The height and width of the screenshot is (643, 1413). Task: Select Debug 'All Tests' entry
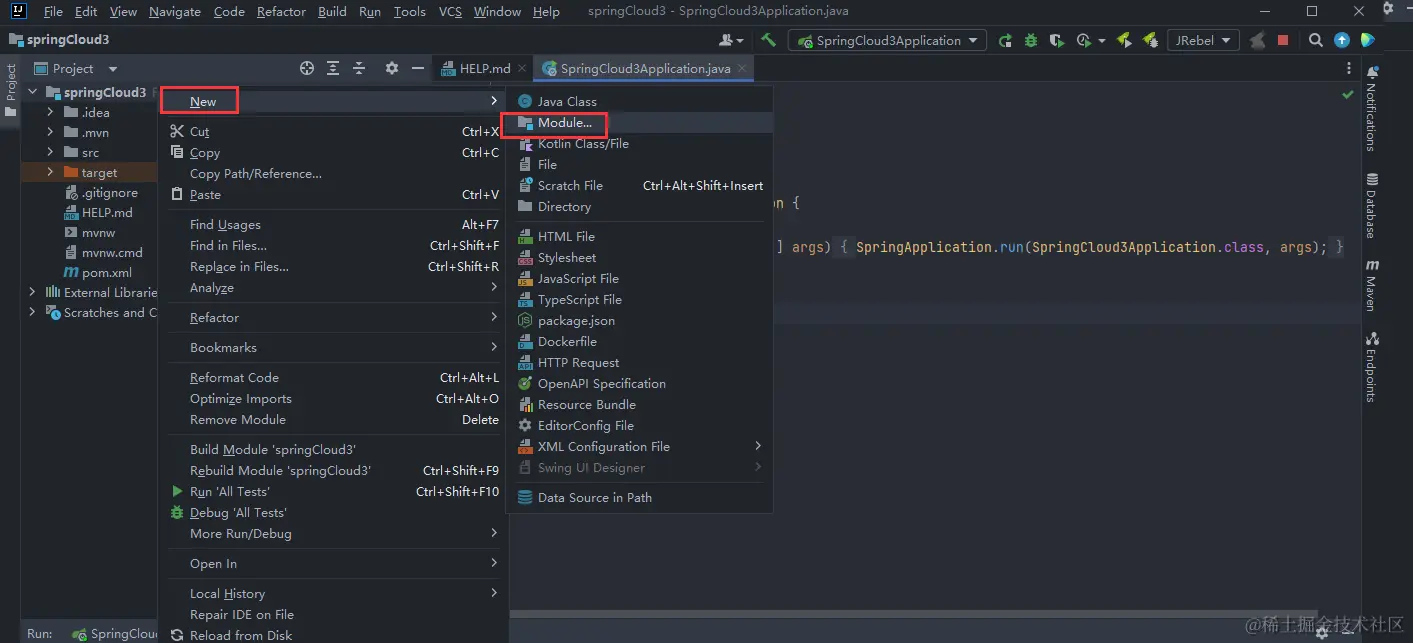332,512
